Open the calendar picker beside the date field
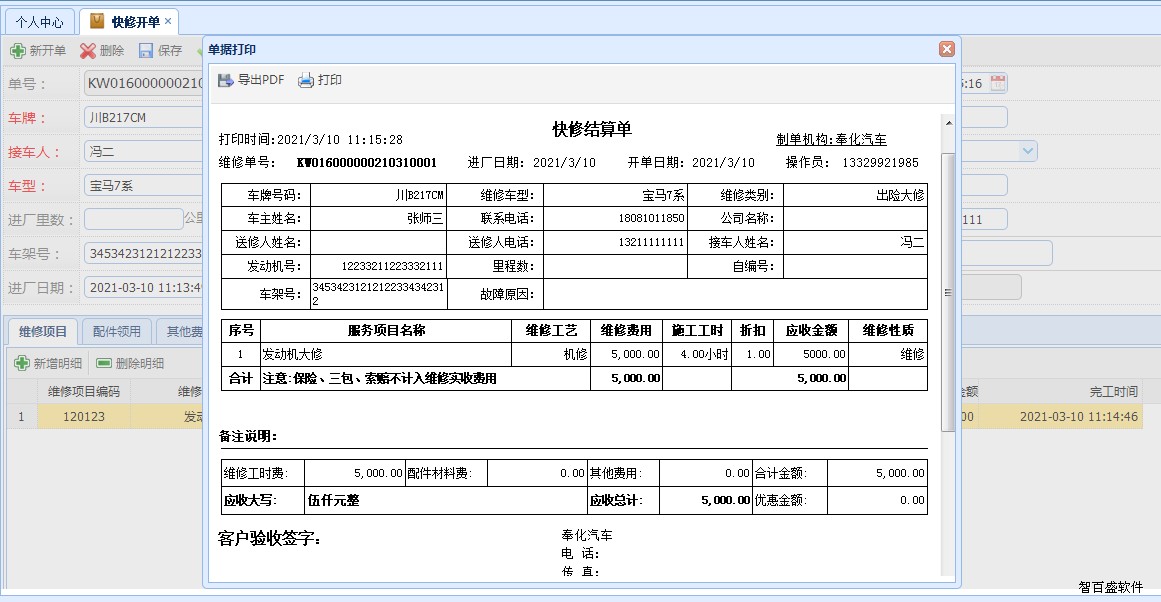 click(x=998, y=83)
